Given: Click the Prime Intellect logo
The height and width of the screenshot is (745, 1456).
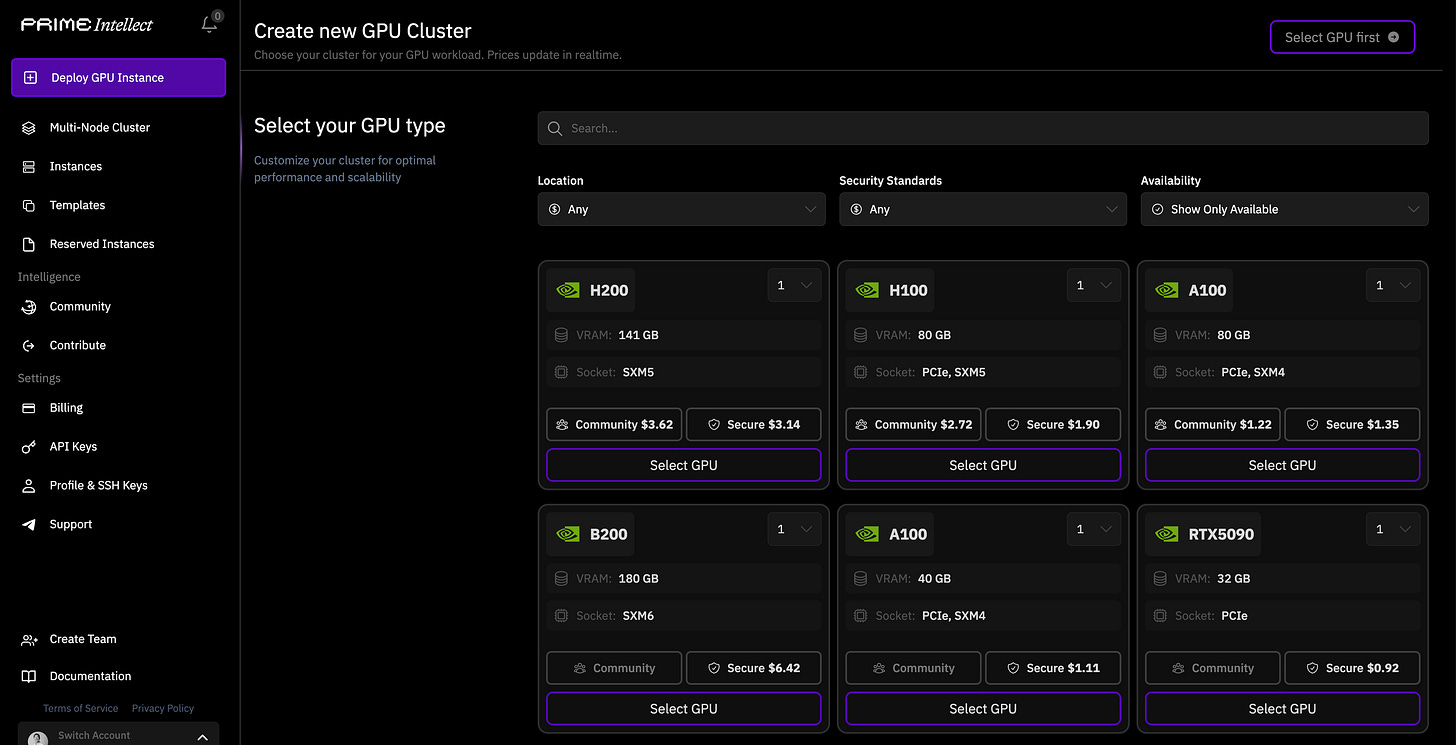Looking at the screenshot, I should coord(87,24).
